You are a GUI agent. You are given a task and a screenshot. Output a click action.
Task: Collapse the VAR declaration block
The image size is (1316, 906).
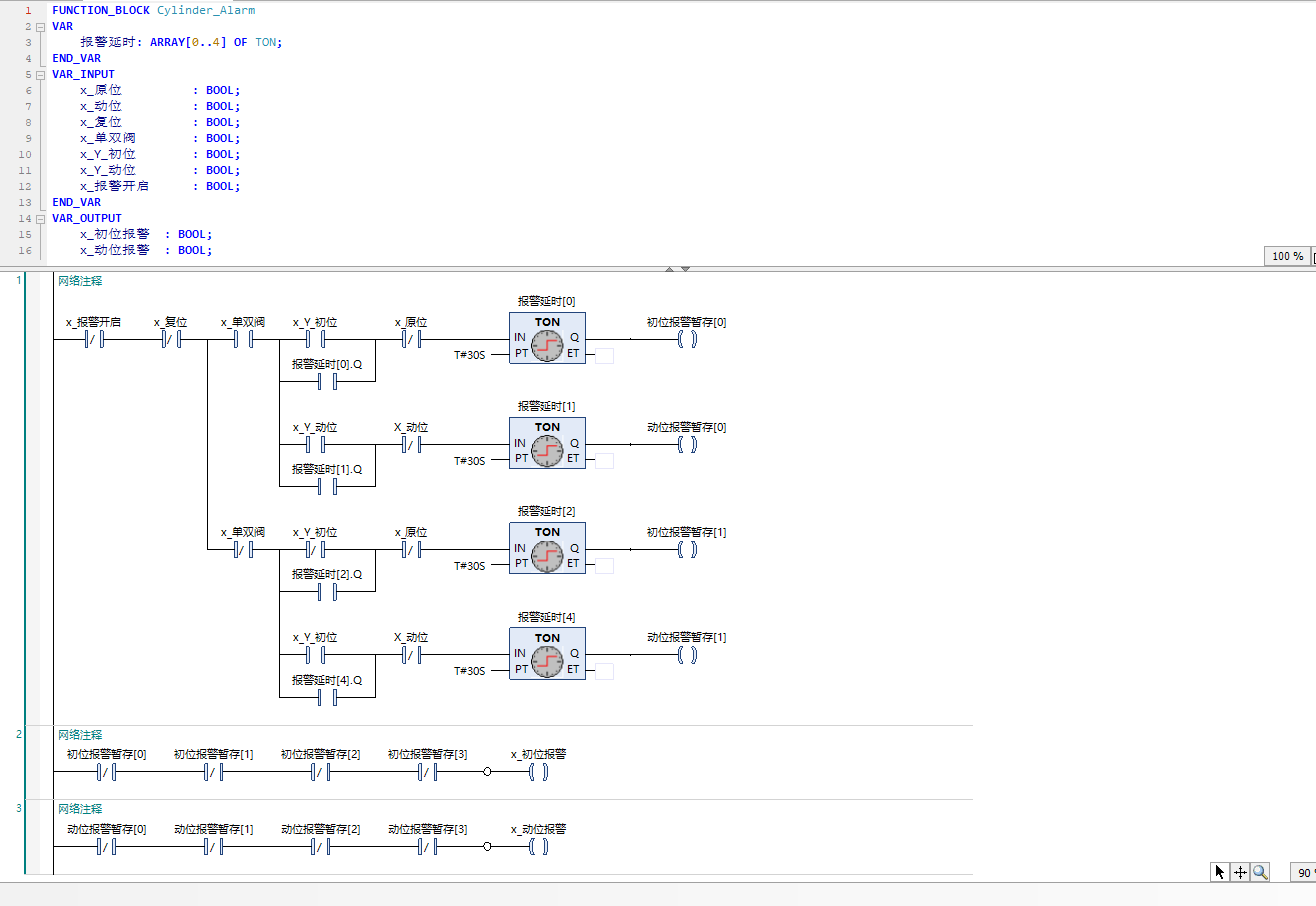click(x=41, y=27)
